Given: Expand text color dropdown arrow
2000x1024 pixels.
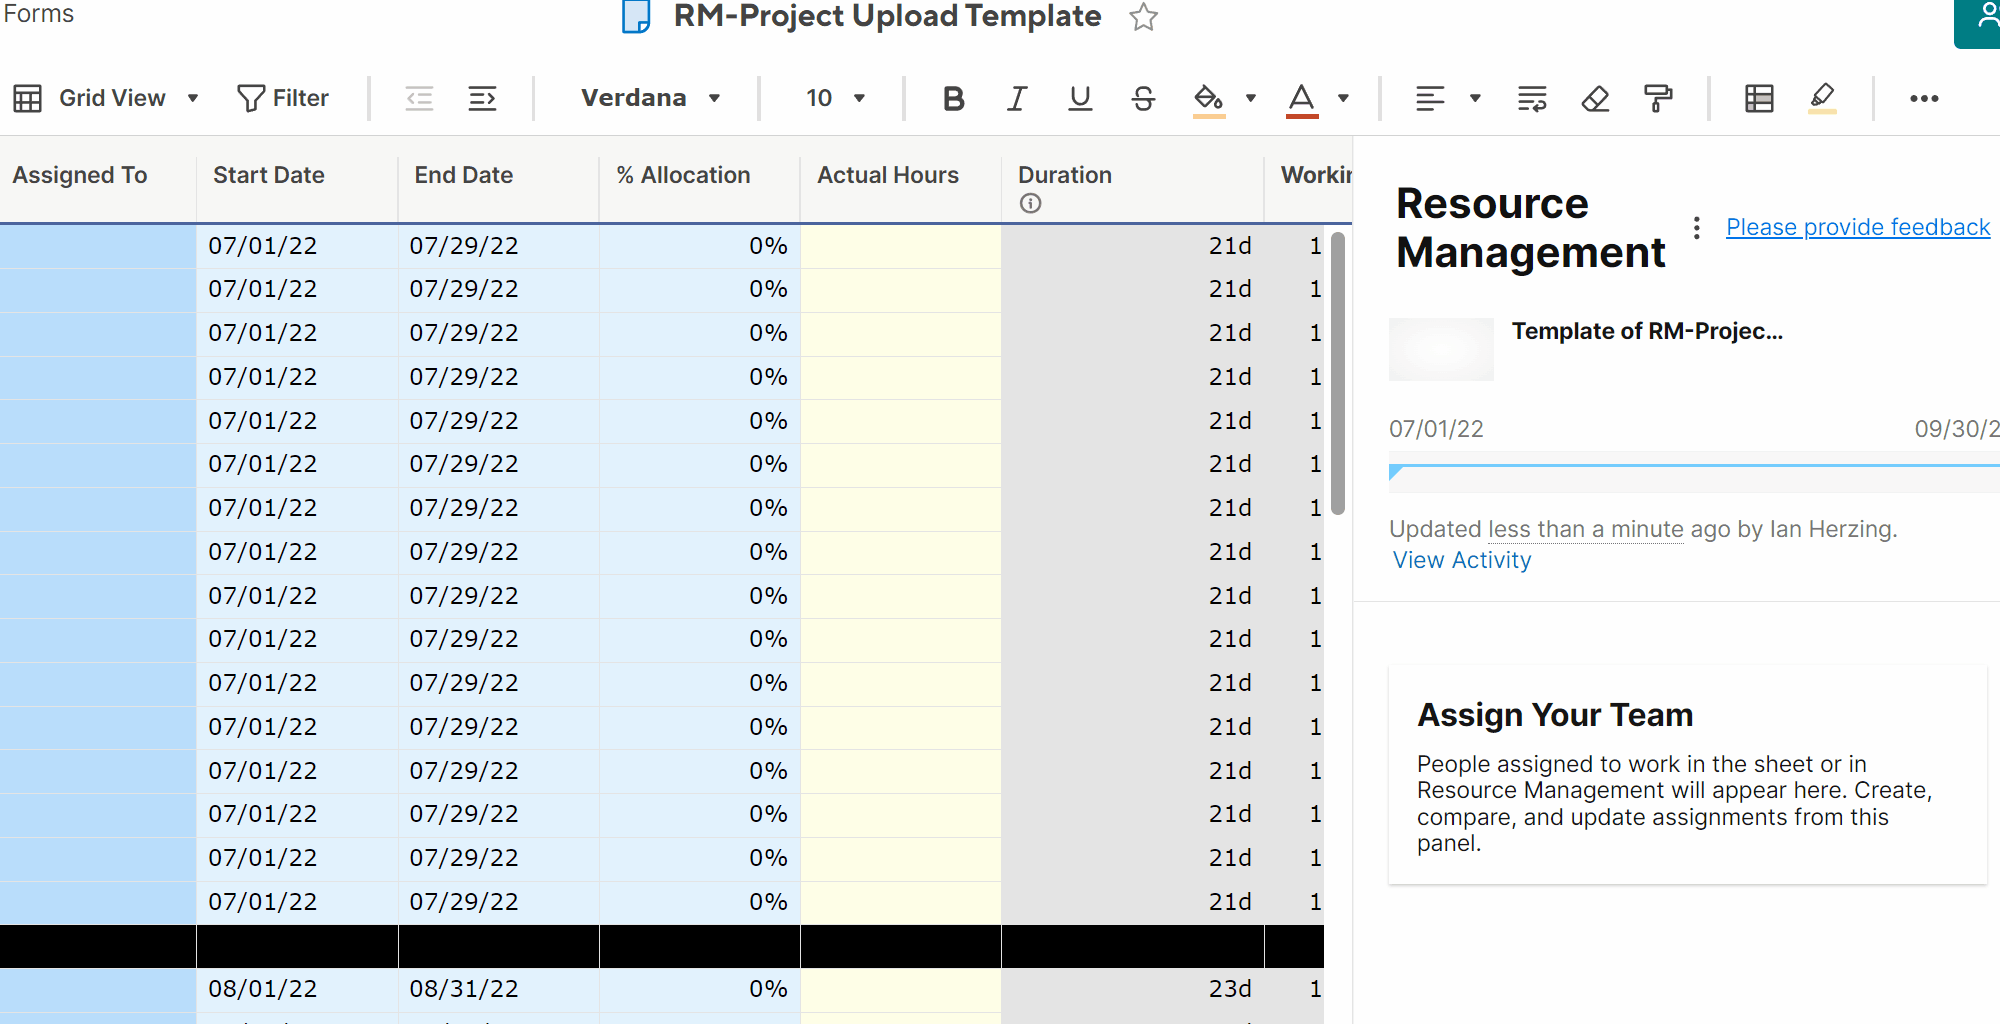Looking at the screenshot, I should [1343, 98].
